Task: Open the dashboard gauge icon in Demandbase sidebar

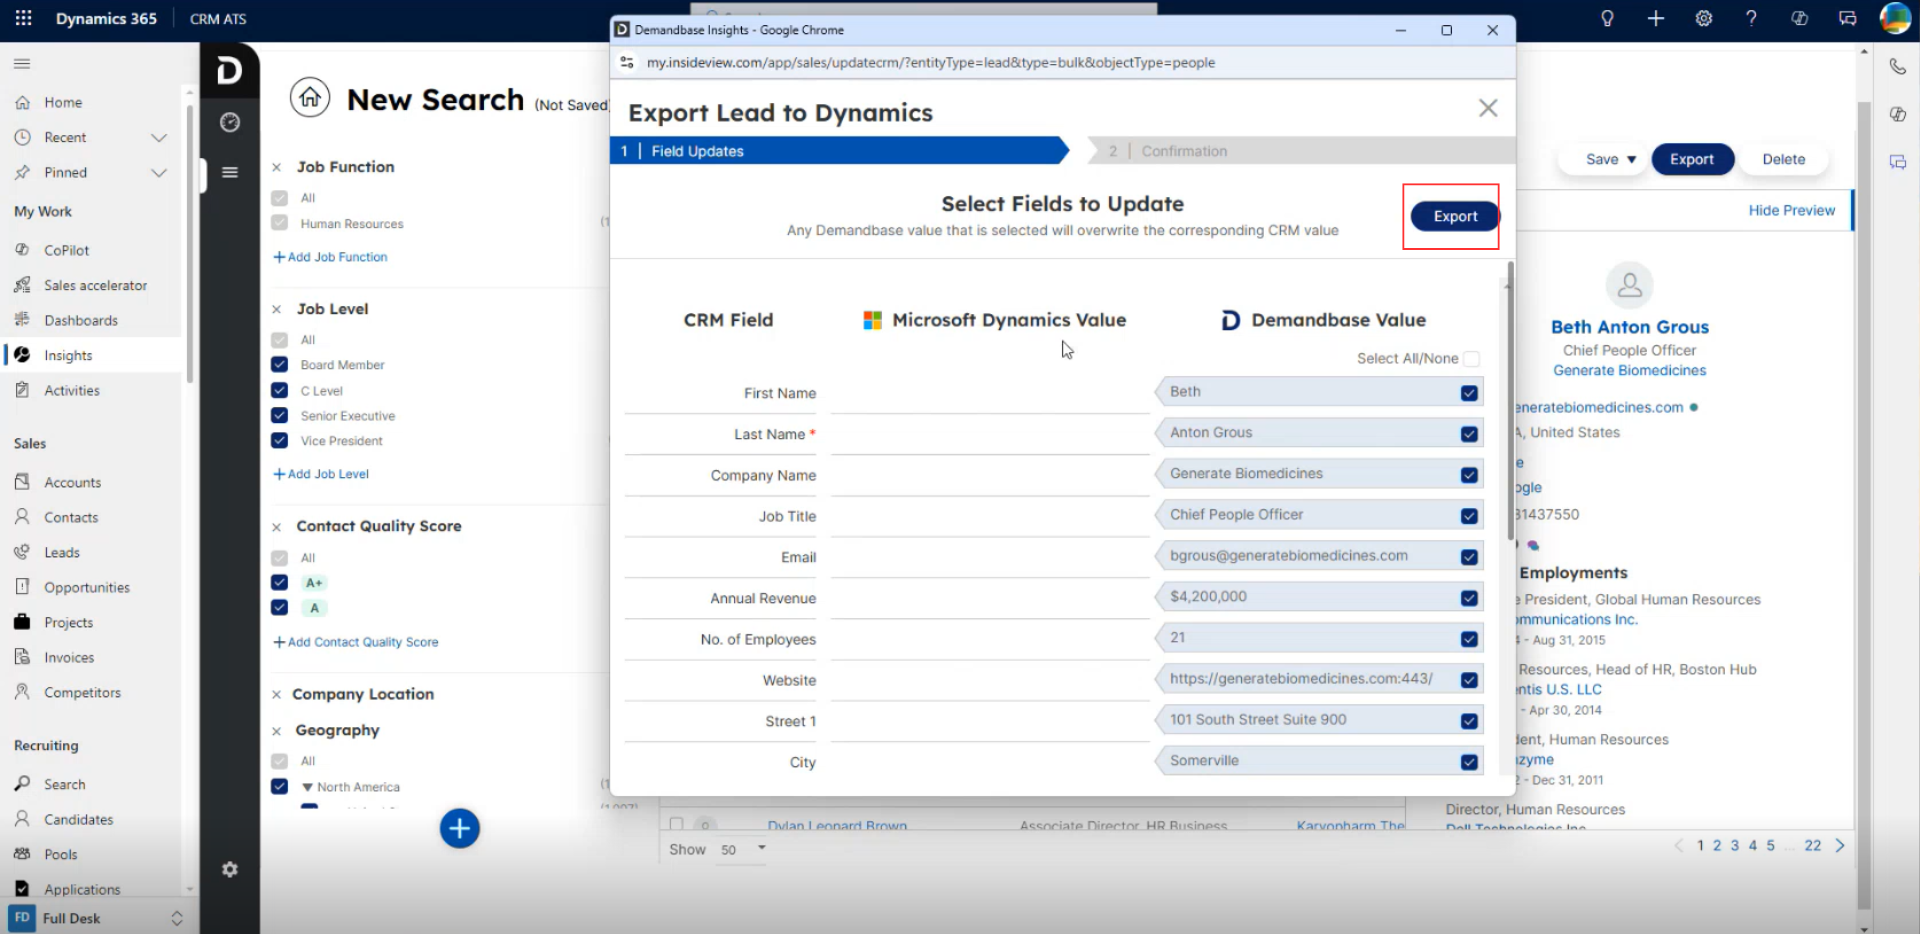Action: pyautogui.click(x=230, y=122)
